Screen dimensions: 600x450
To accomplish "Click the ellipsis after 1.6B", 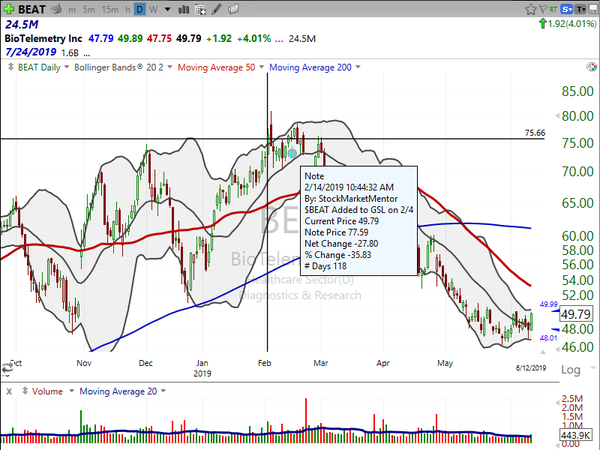I will pos(86,54).
